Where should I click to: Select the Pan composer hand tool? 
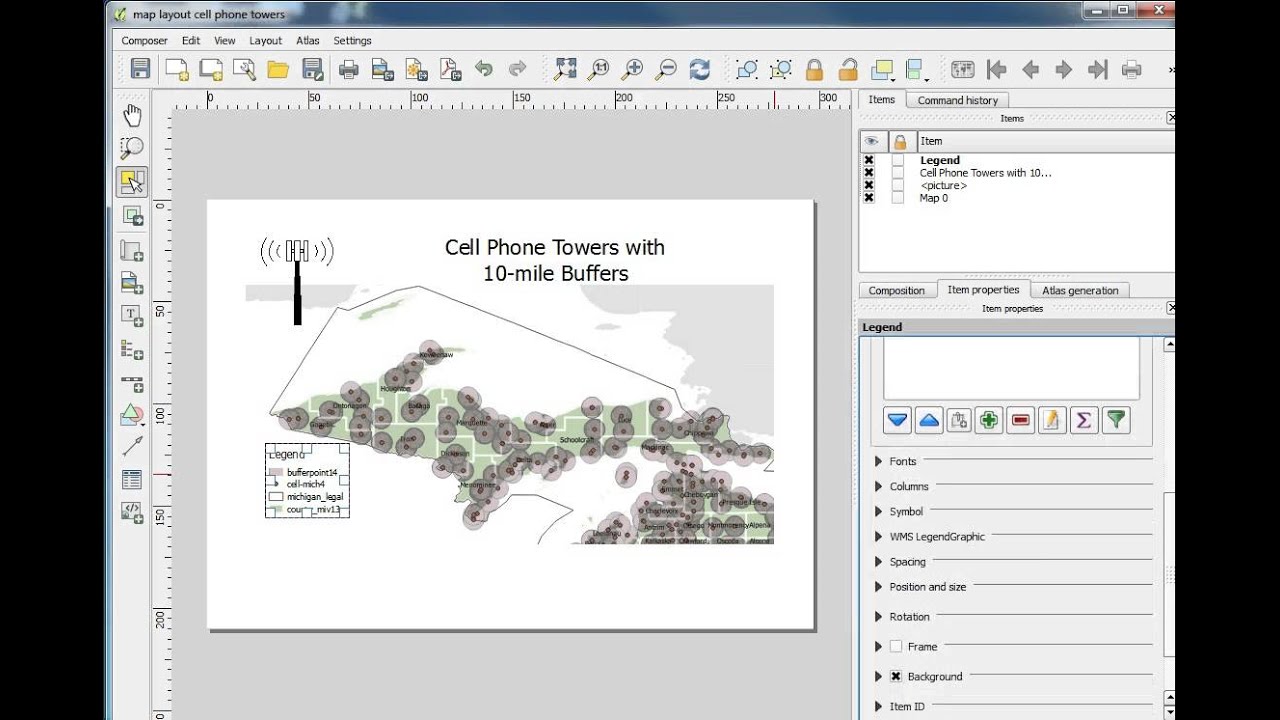(132, 115)
